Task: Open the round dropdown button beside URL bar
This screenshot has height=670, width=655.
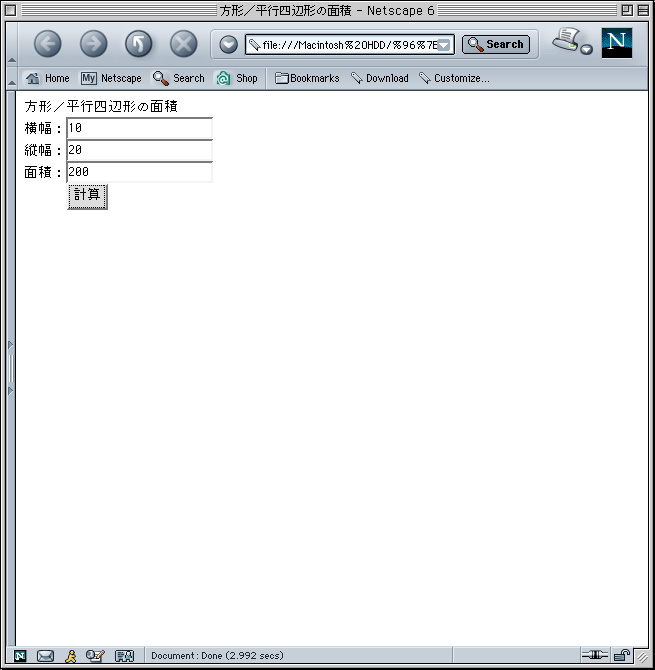Action: [229, 44]
